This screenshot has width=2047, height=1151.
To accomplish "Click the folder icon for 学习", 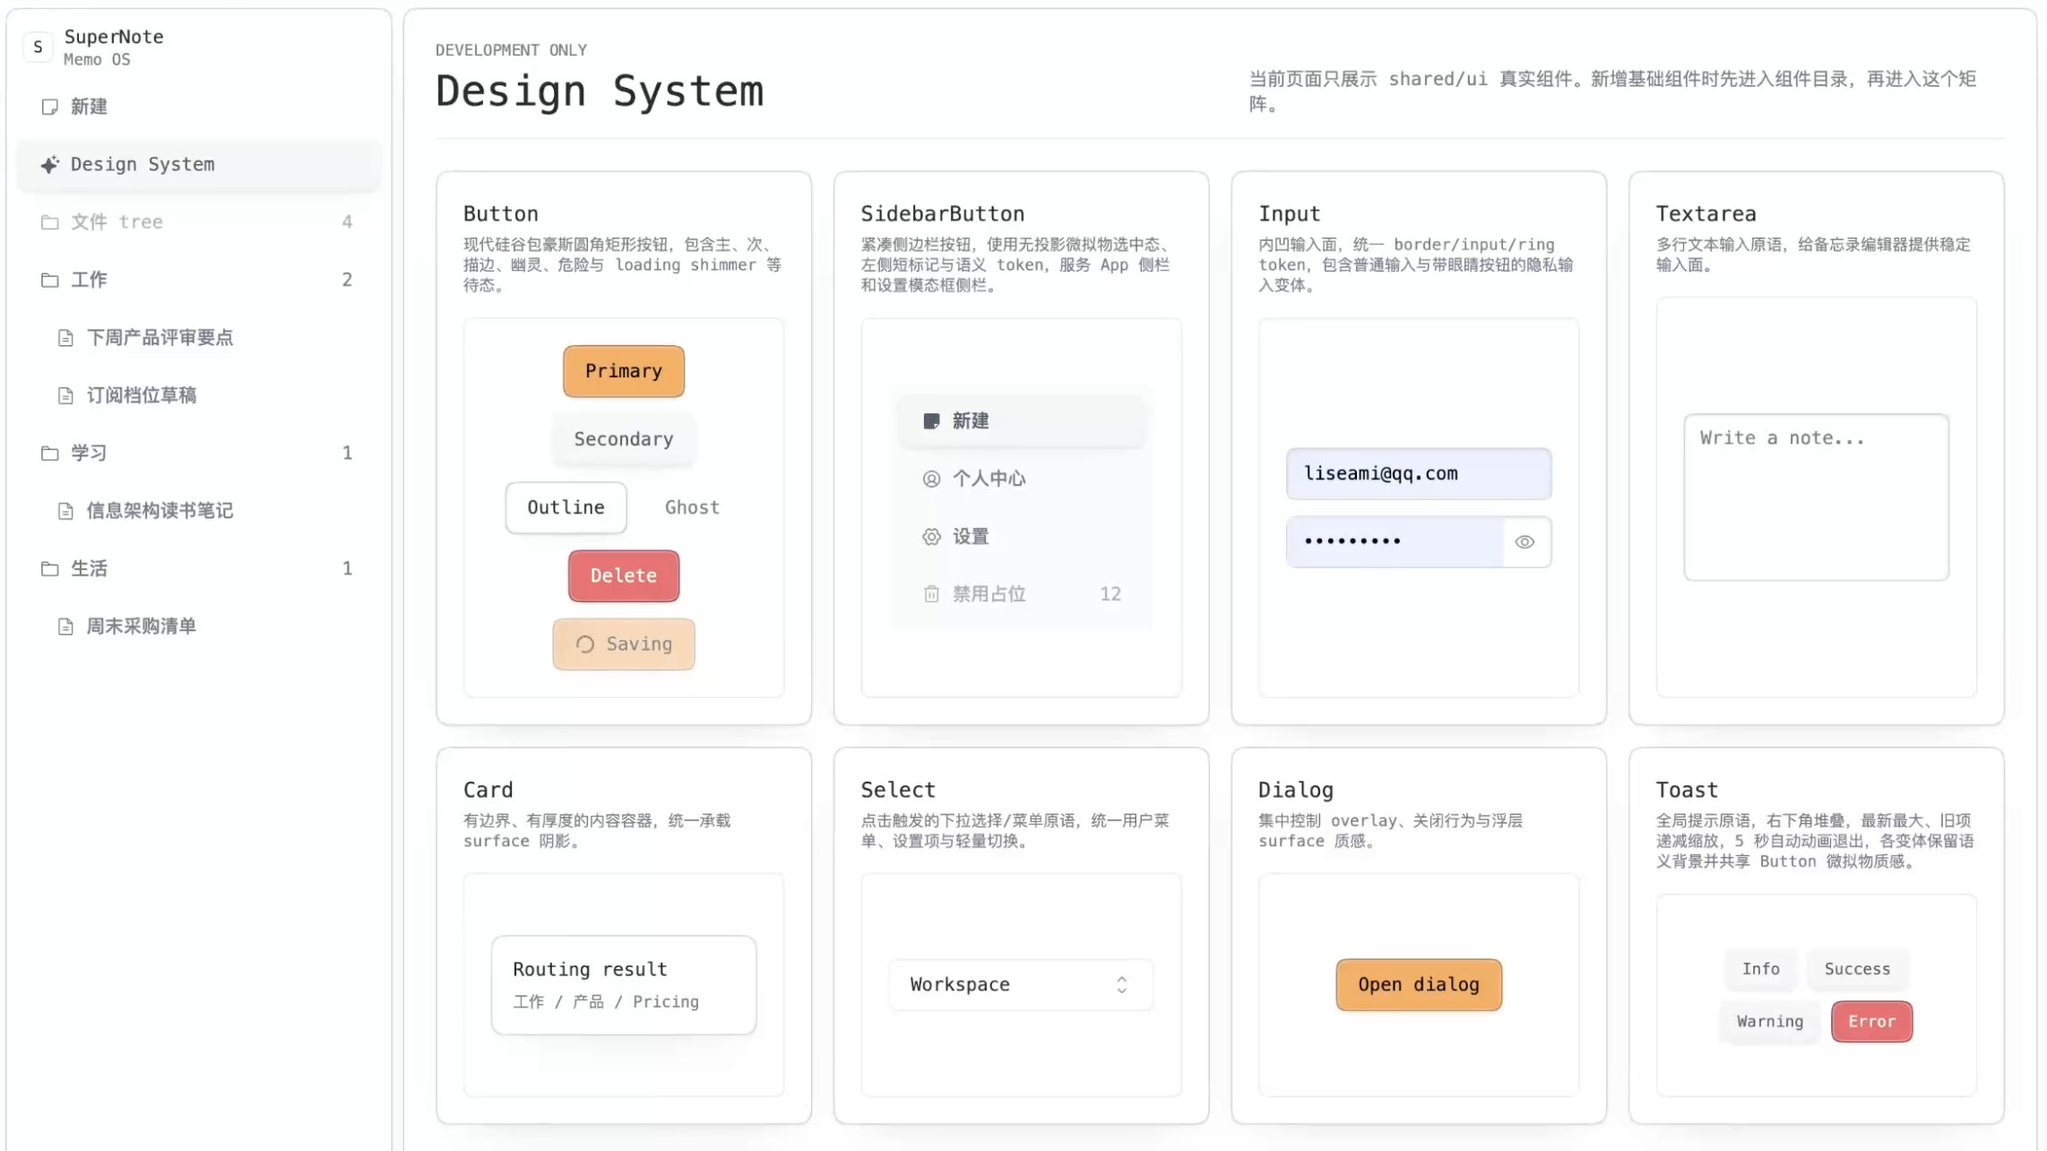I will click(x=50, y=453).
